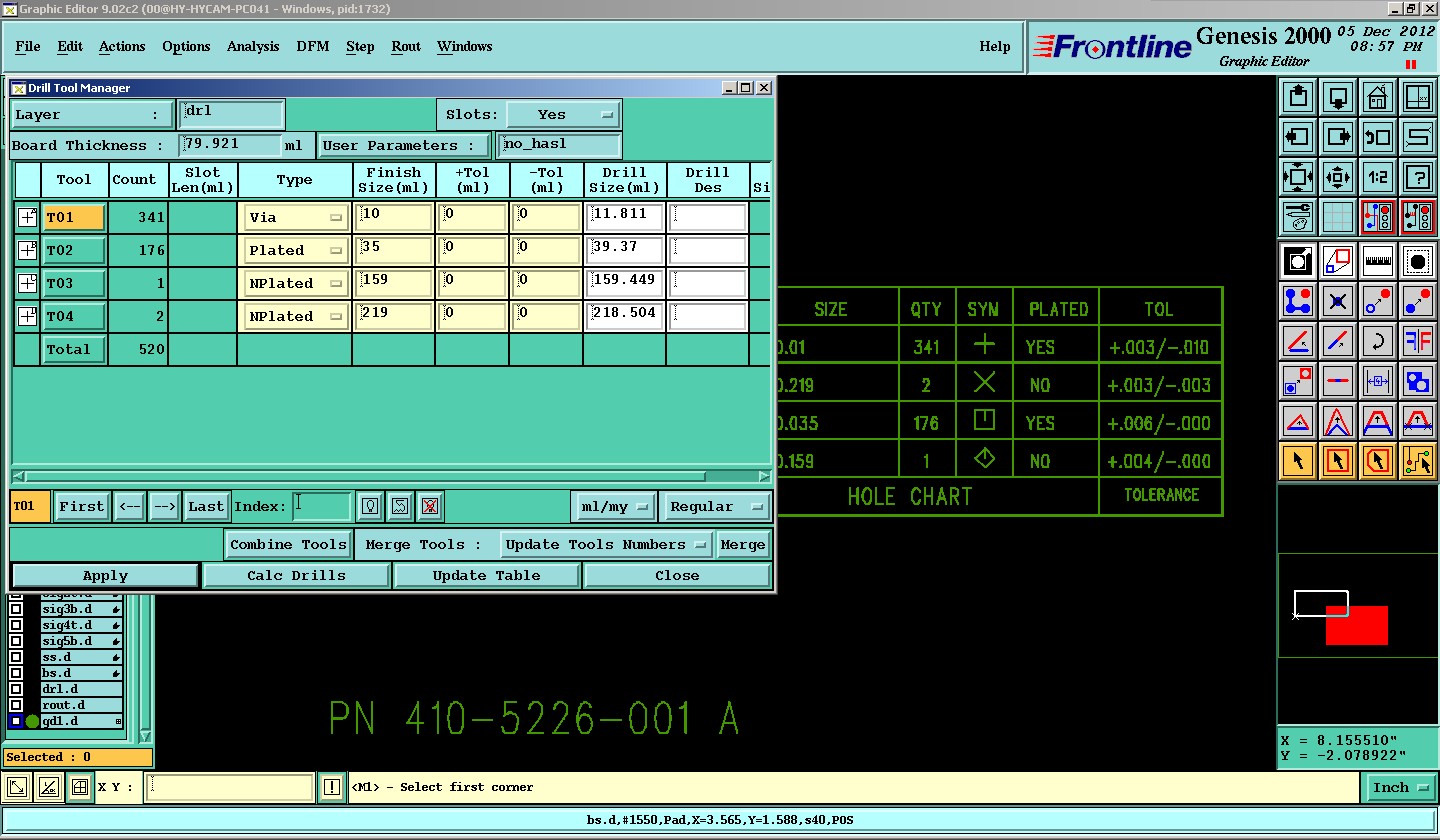The width and height of the screenshot is (1440, 840).
Task: Click the question mark help icon
Action: click(x=1417, y=177)
